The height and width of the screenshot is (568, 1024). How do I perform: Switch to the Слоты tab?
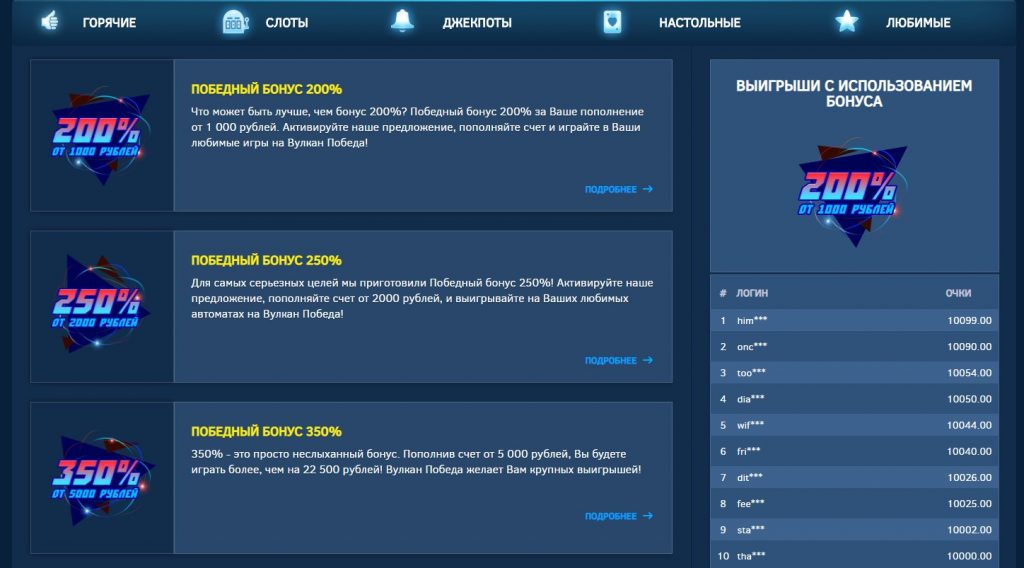pyautogui.click(x=286, y=22)
